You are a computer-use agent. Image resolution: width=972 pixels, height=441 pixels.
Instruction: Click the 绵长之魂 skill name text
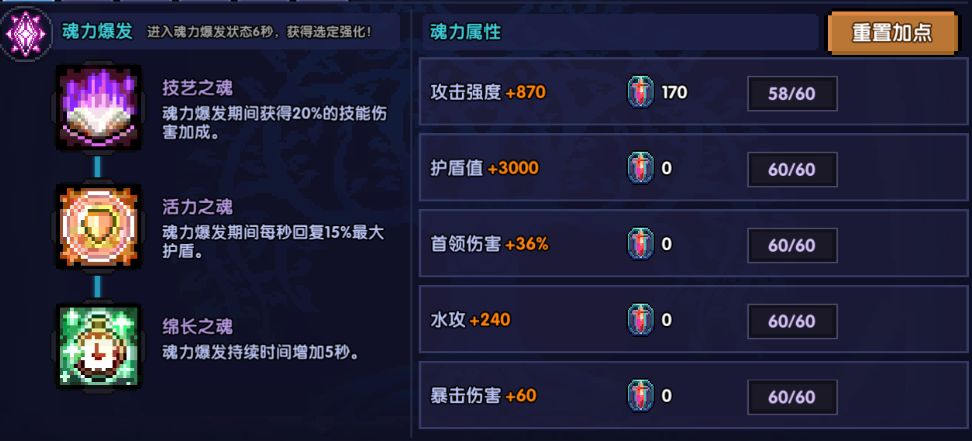click(x=197, y=326)
